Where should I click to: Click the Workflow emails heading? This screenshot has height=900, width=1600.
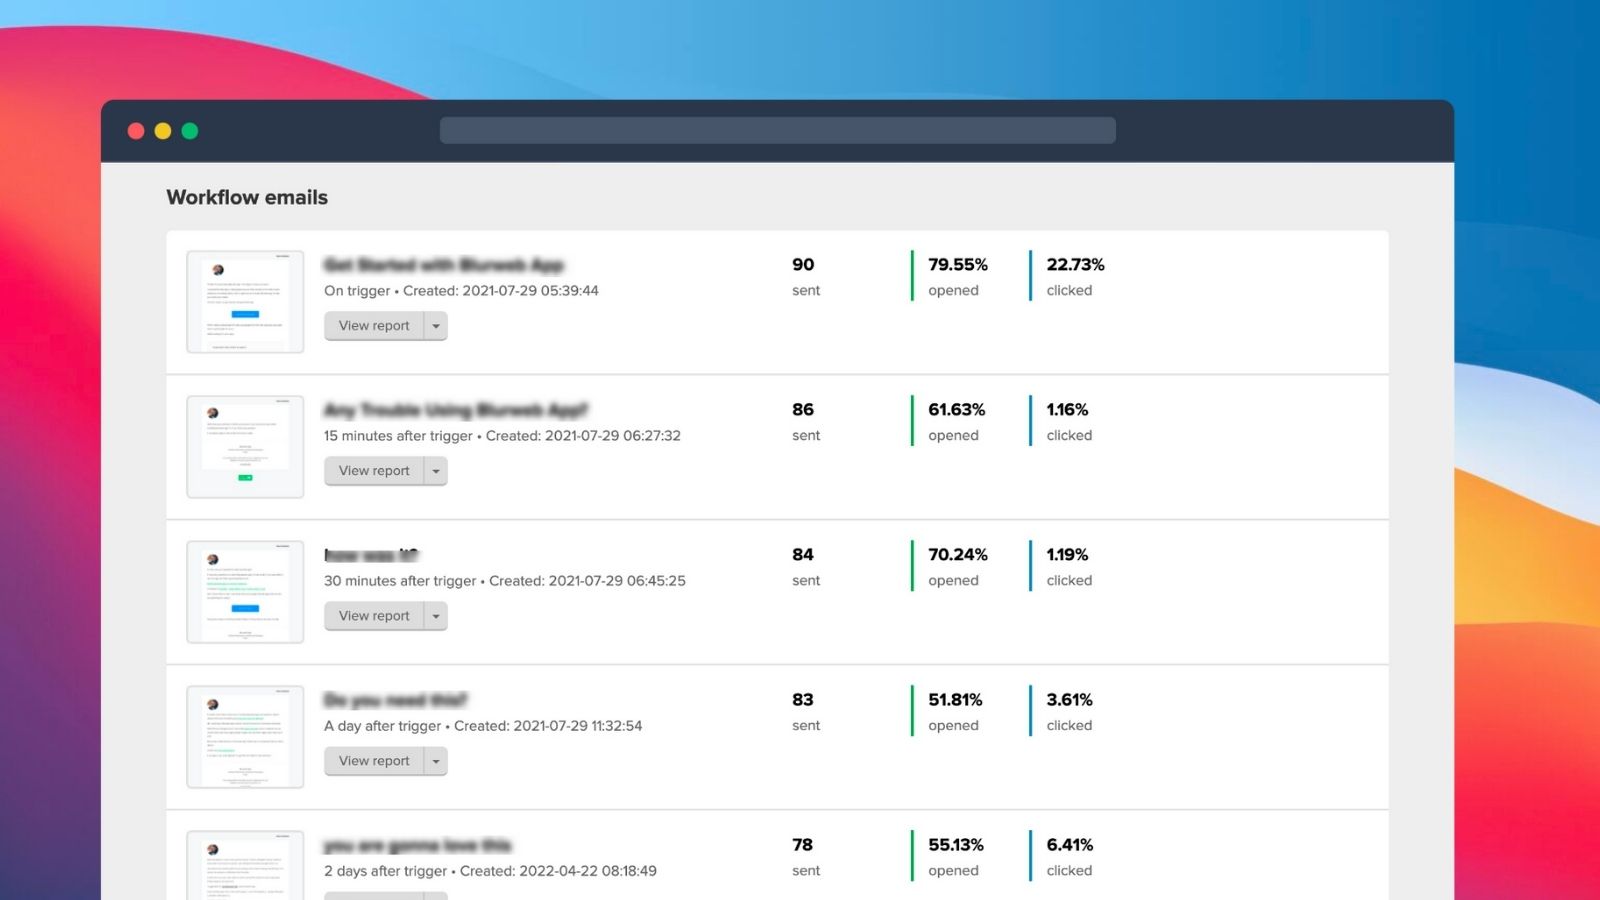[x=247, y=197]
